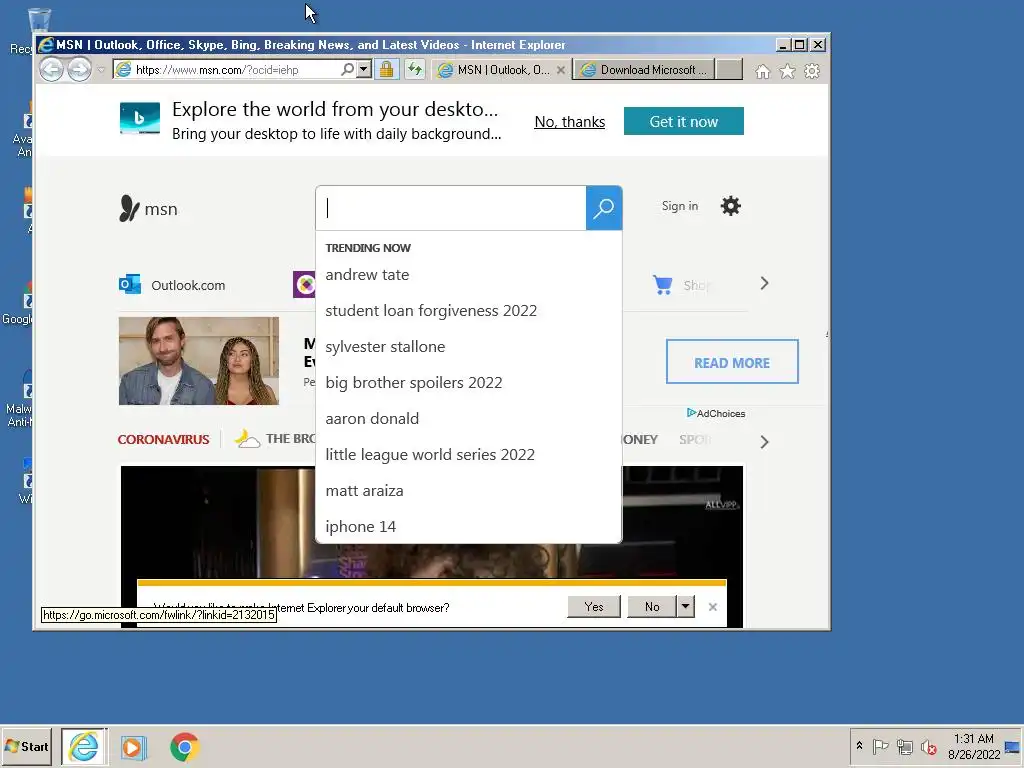The height and width of the screenshot is (768, 1024).
Task: Select suggestion student loan forgiveness 2022
Action: tap(431, 311)
